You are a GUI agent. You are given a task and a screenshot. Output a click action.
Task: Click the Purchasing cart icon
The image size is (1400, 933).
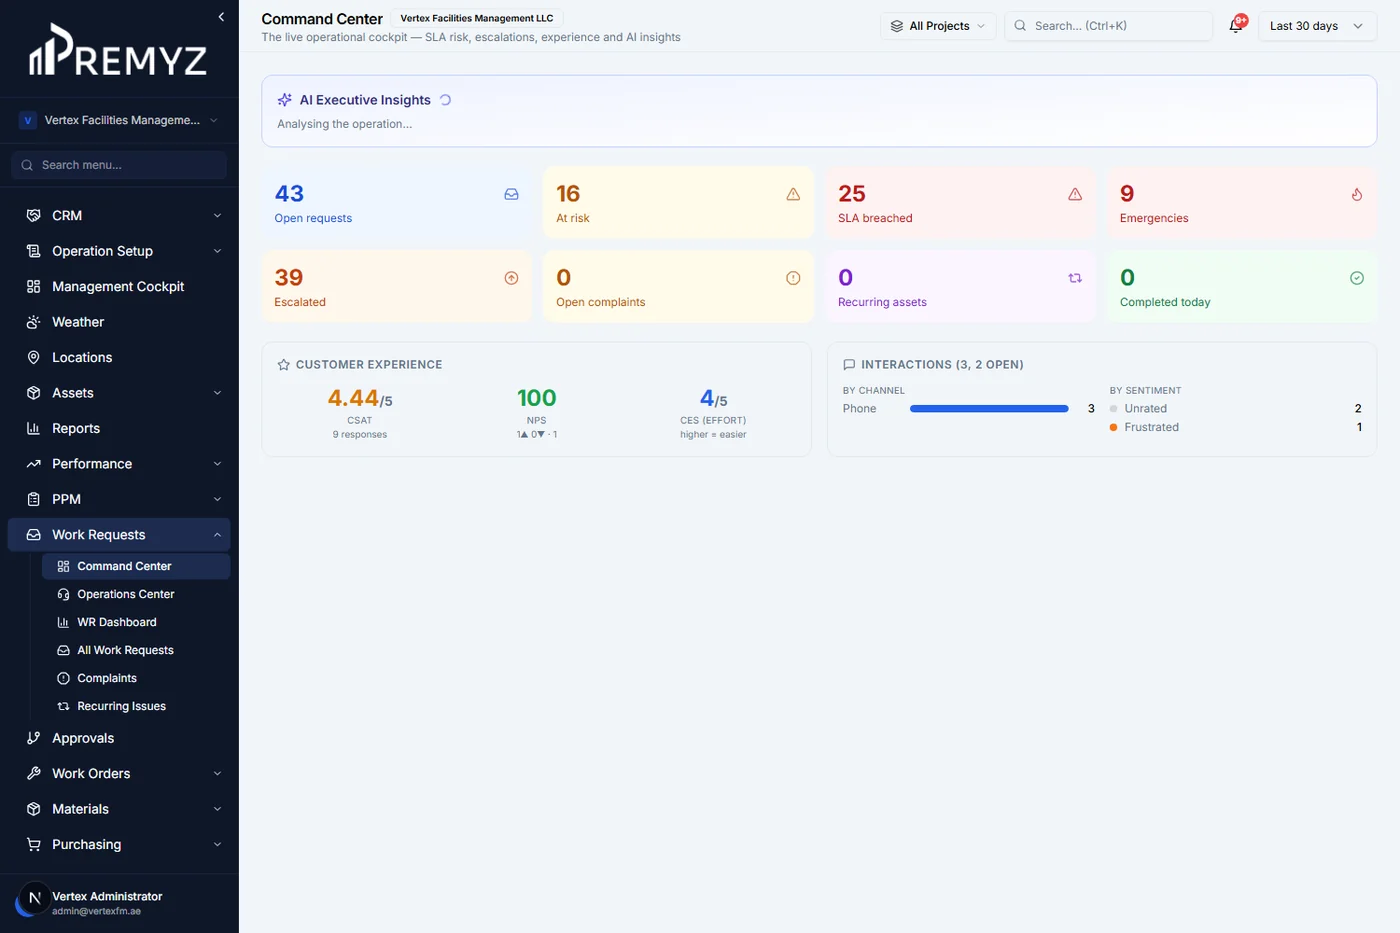coord(33,844)
